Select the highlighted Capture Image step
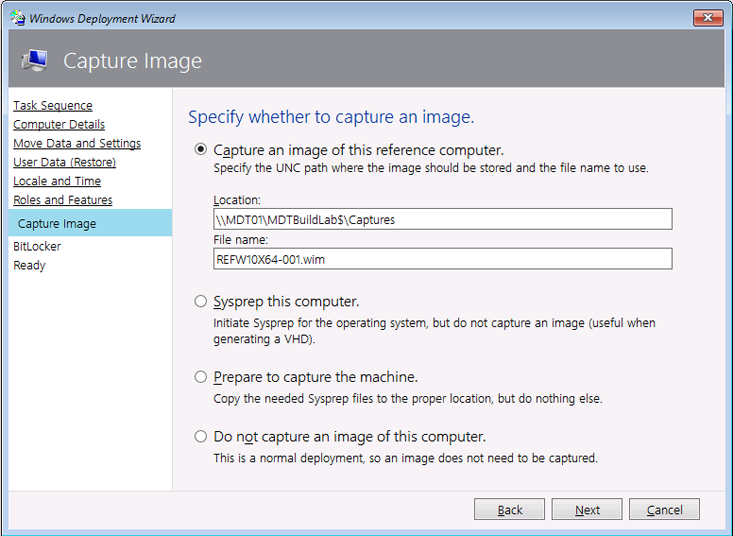The width and height of the screenshot is (733, 536). 57,224
